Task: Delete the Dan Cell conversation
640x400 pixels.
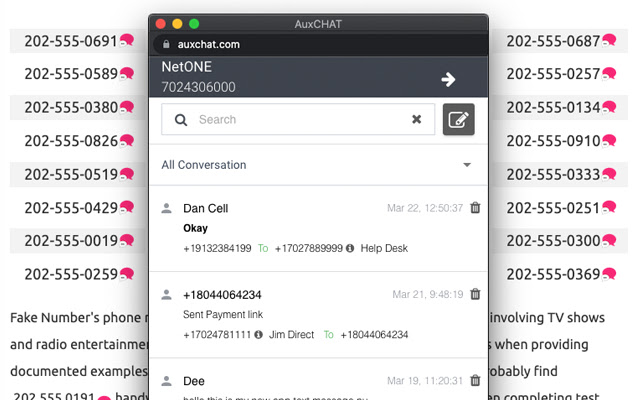Action: point(475,208)
